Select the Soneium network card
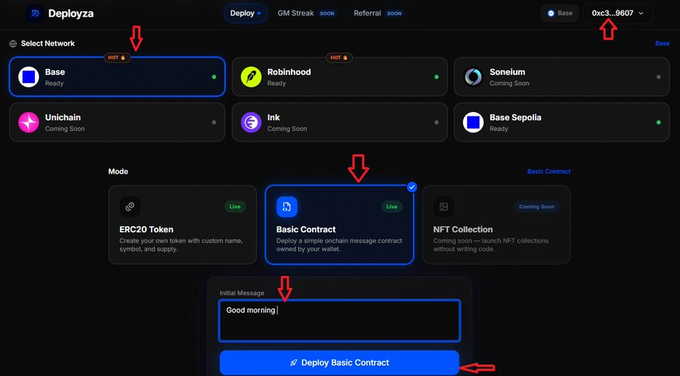 click(562, 77)
